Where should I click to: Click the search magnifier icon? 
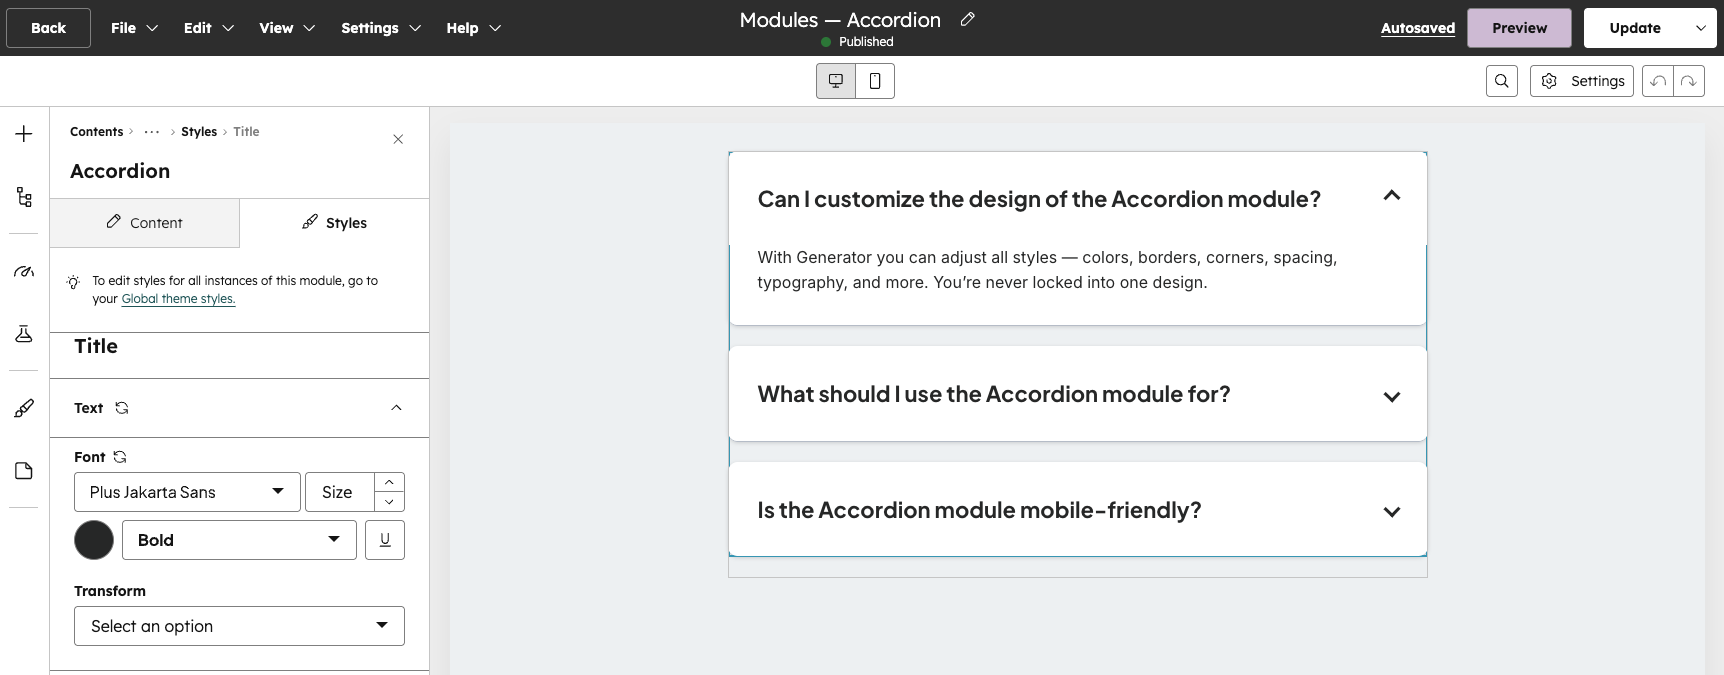(1501, 81)
